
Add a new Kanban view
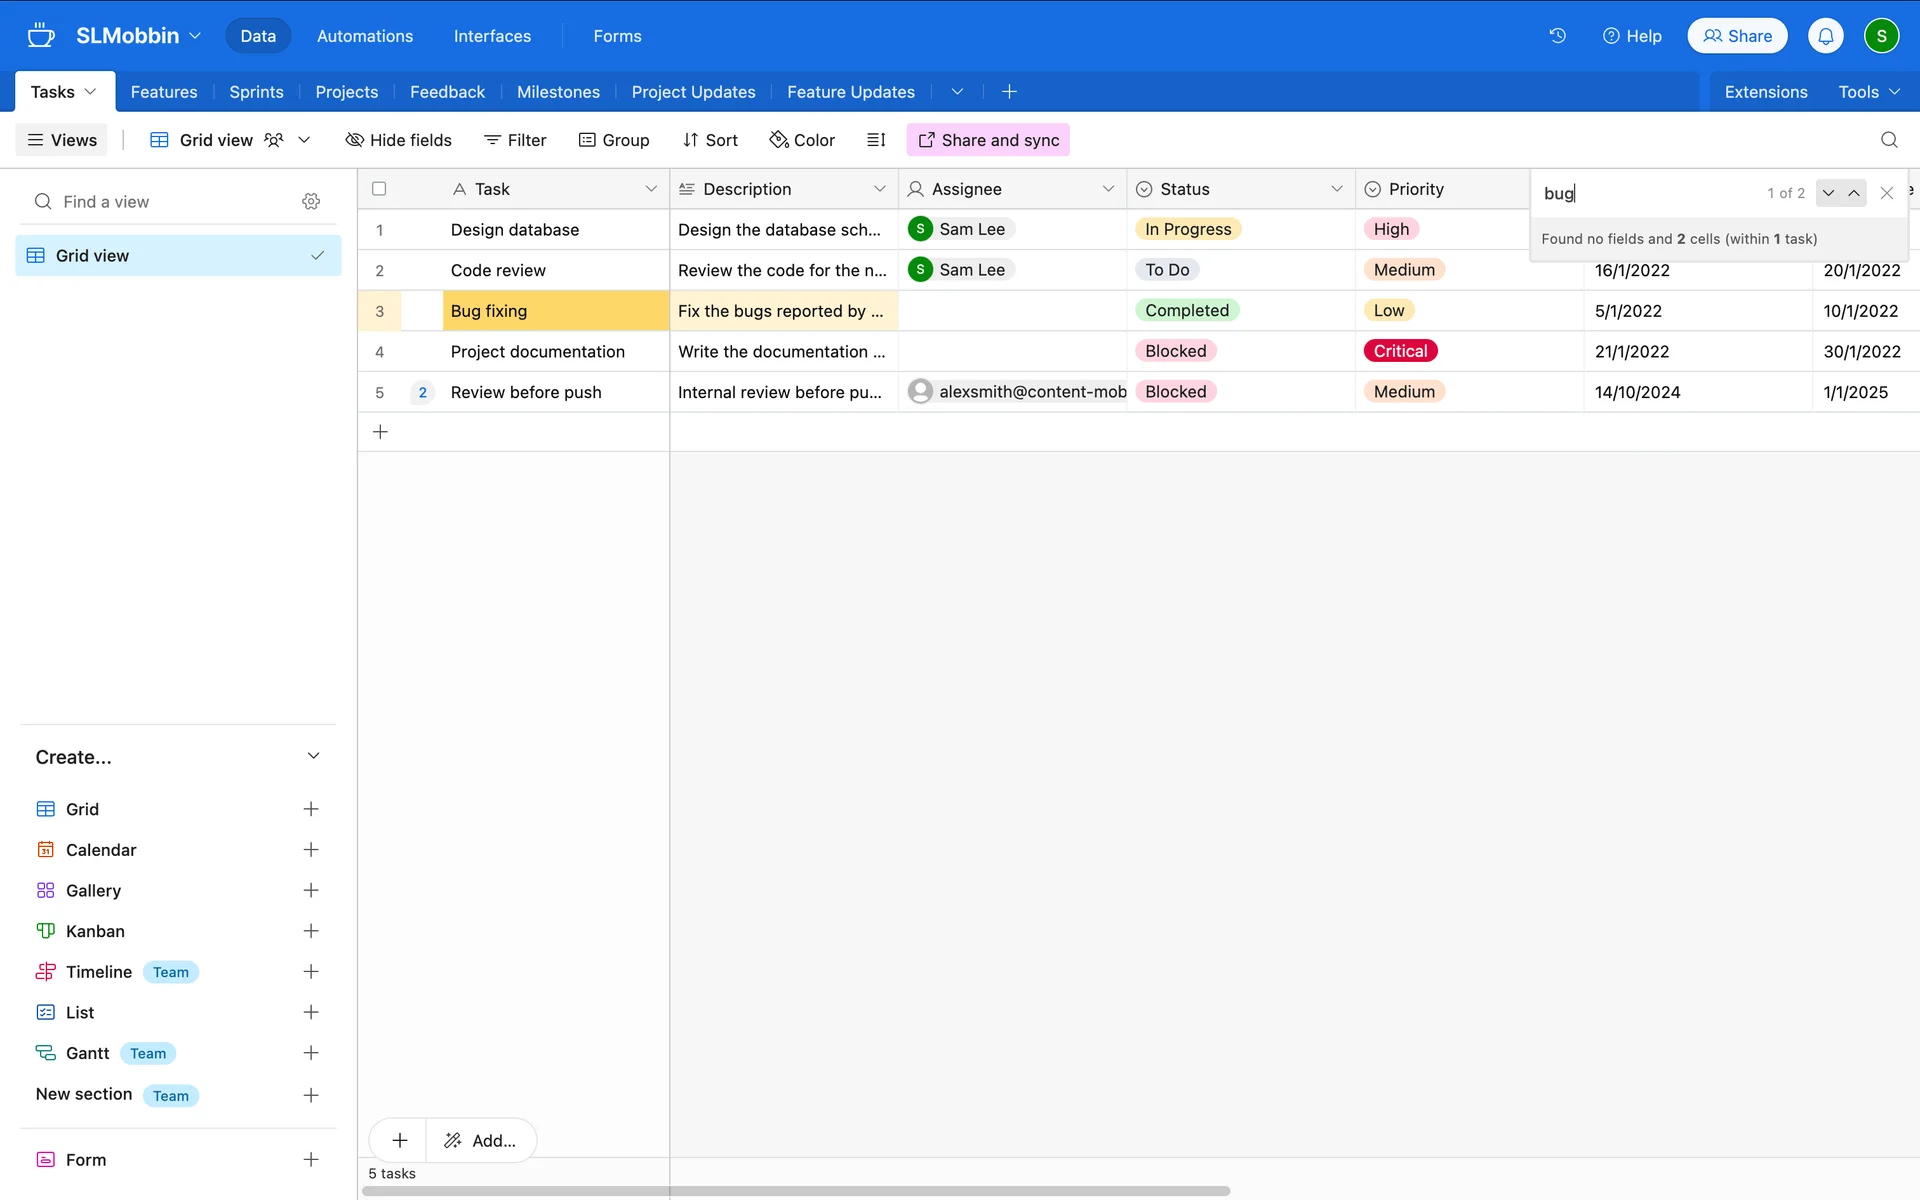311,931
